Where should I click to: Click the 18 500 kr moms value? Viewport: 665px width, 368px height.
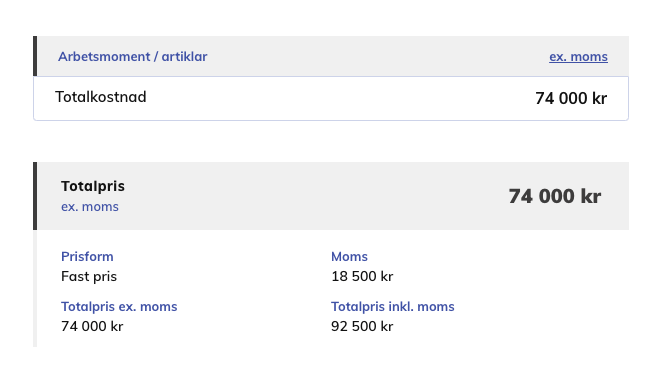(x=362, y=276)
